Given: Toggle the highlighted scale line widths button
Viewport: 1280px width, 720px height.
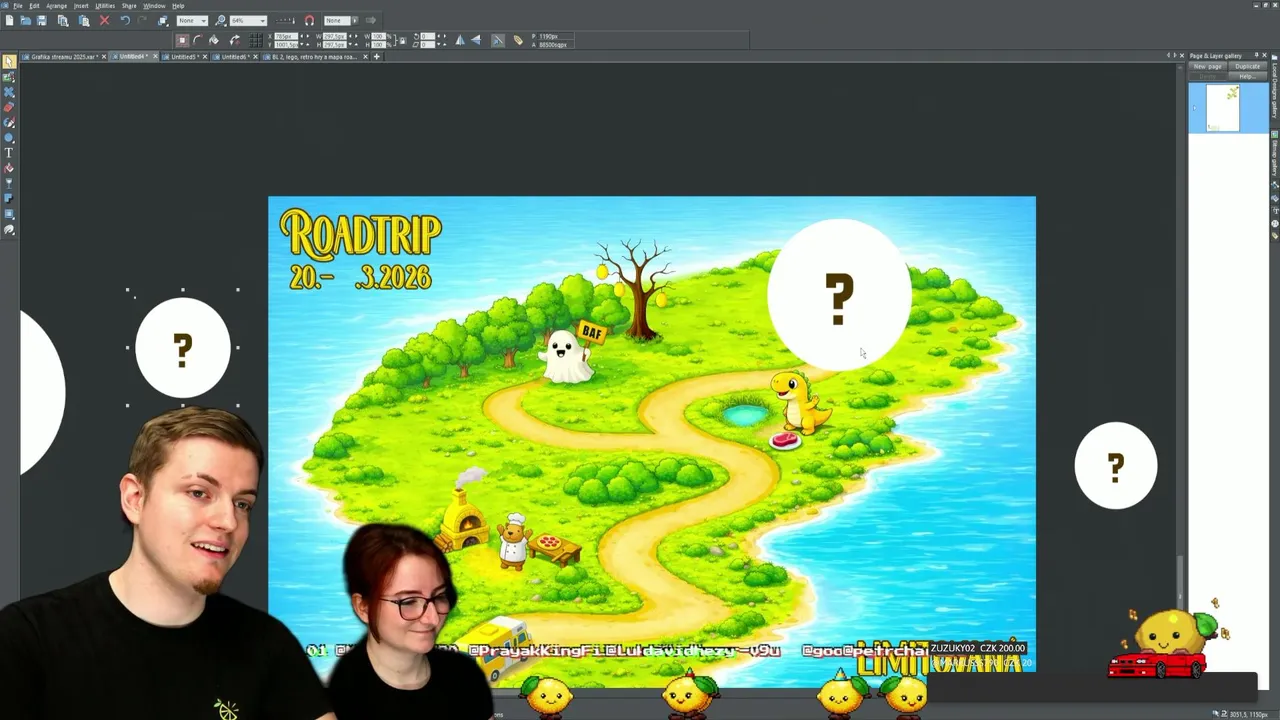Looking at the screenshot, I should (497, 40).
